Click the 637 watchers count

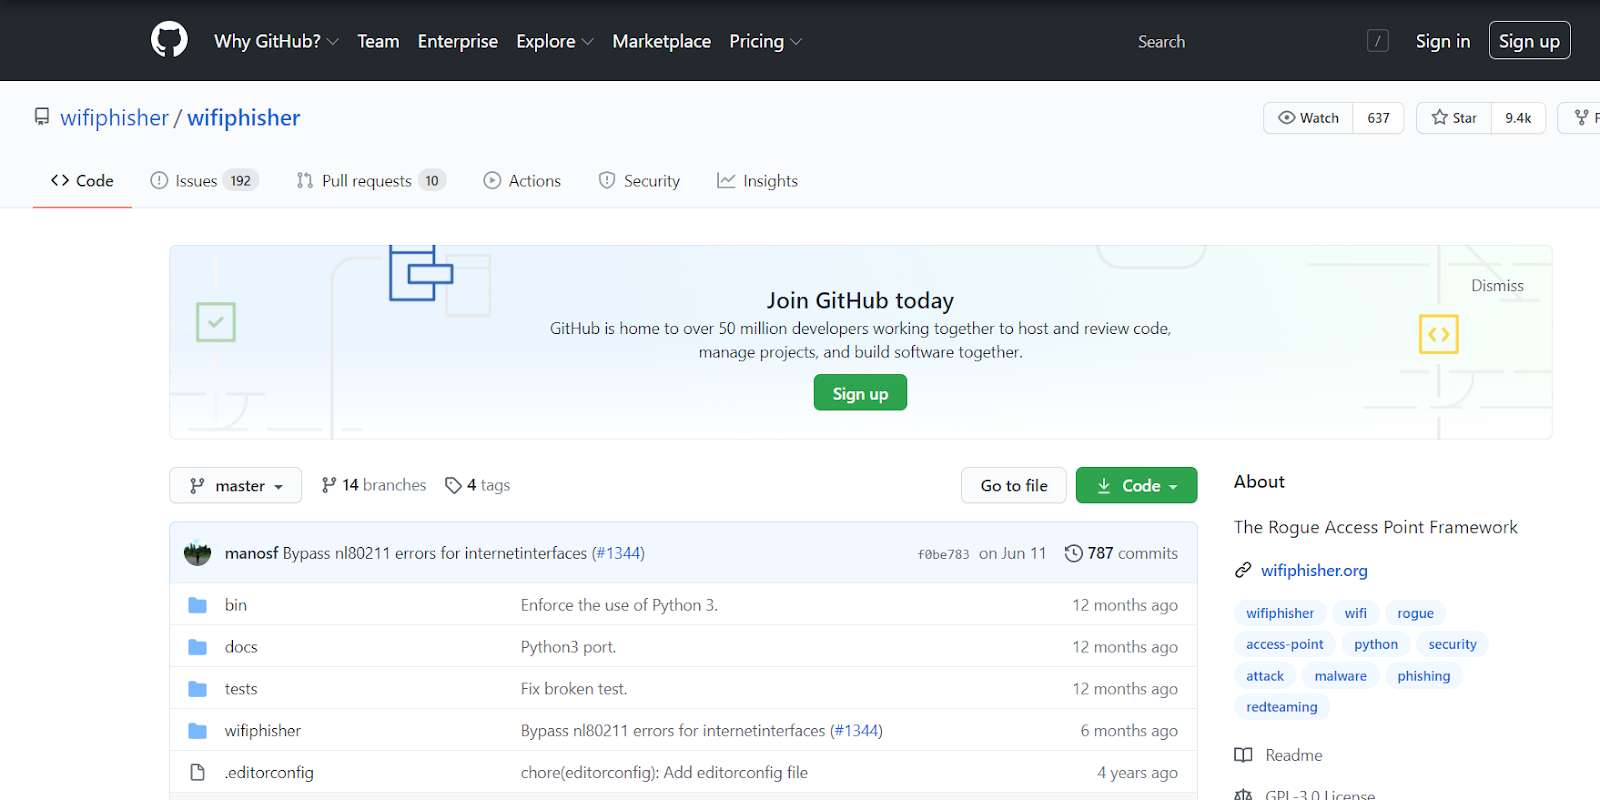tap(1378, 118)
